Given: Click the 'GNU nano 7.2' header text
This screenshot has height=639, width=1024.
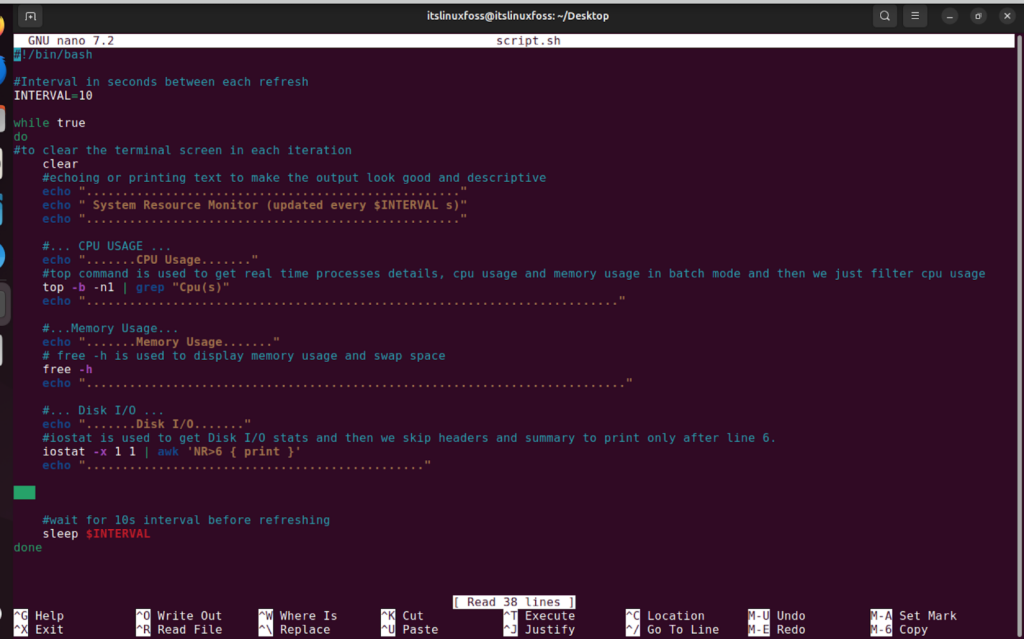Looking at the screenshot, I should tap(71, 41).
